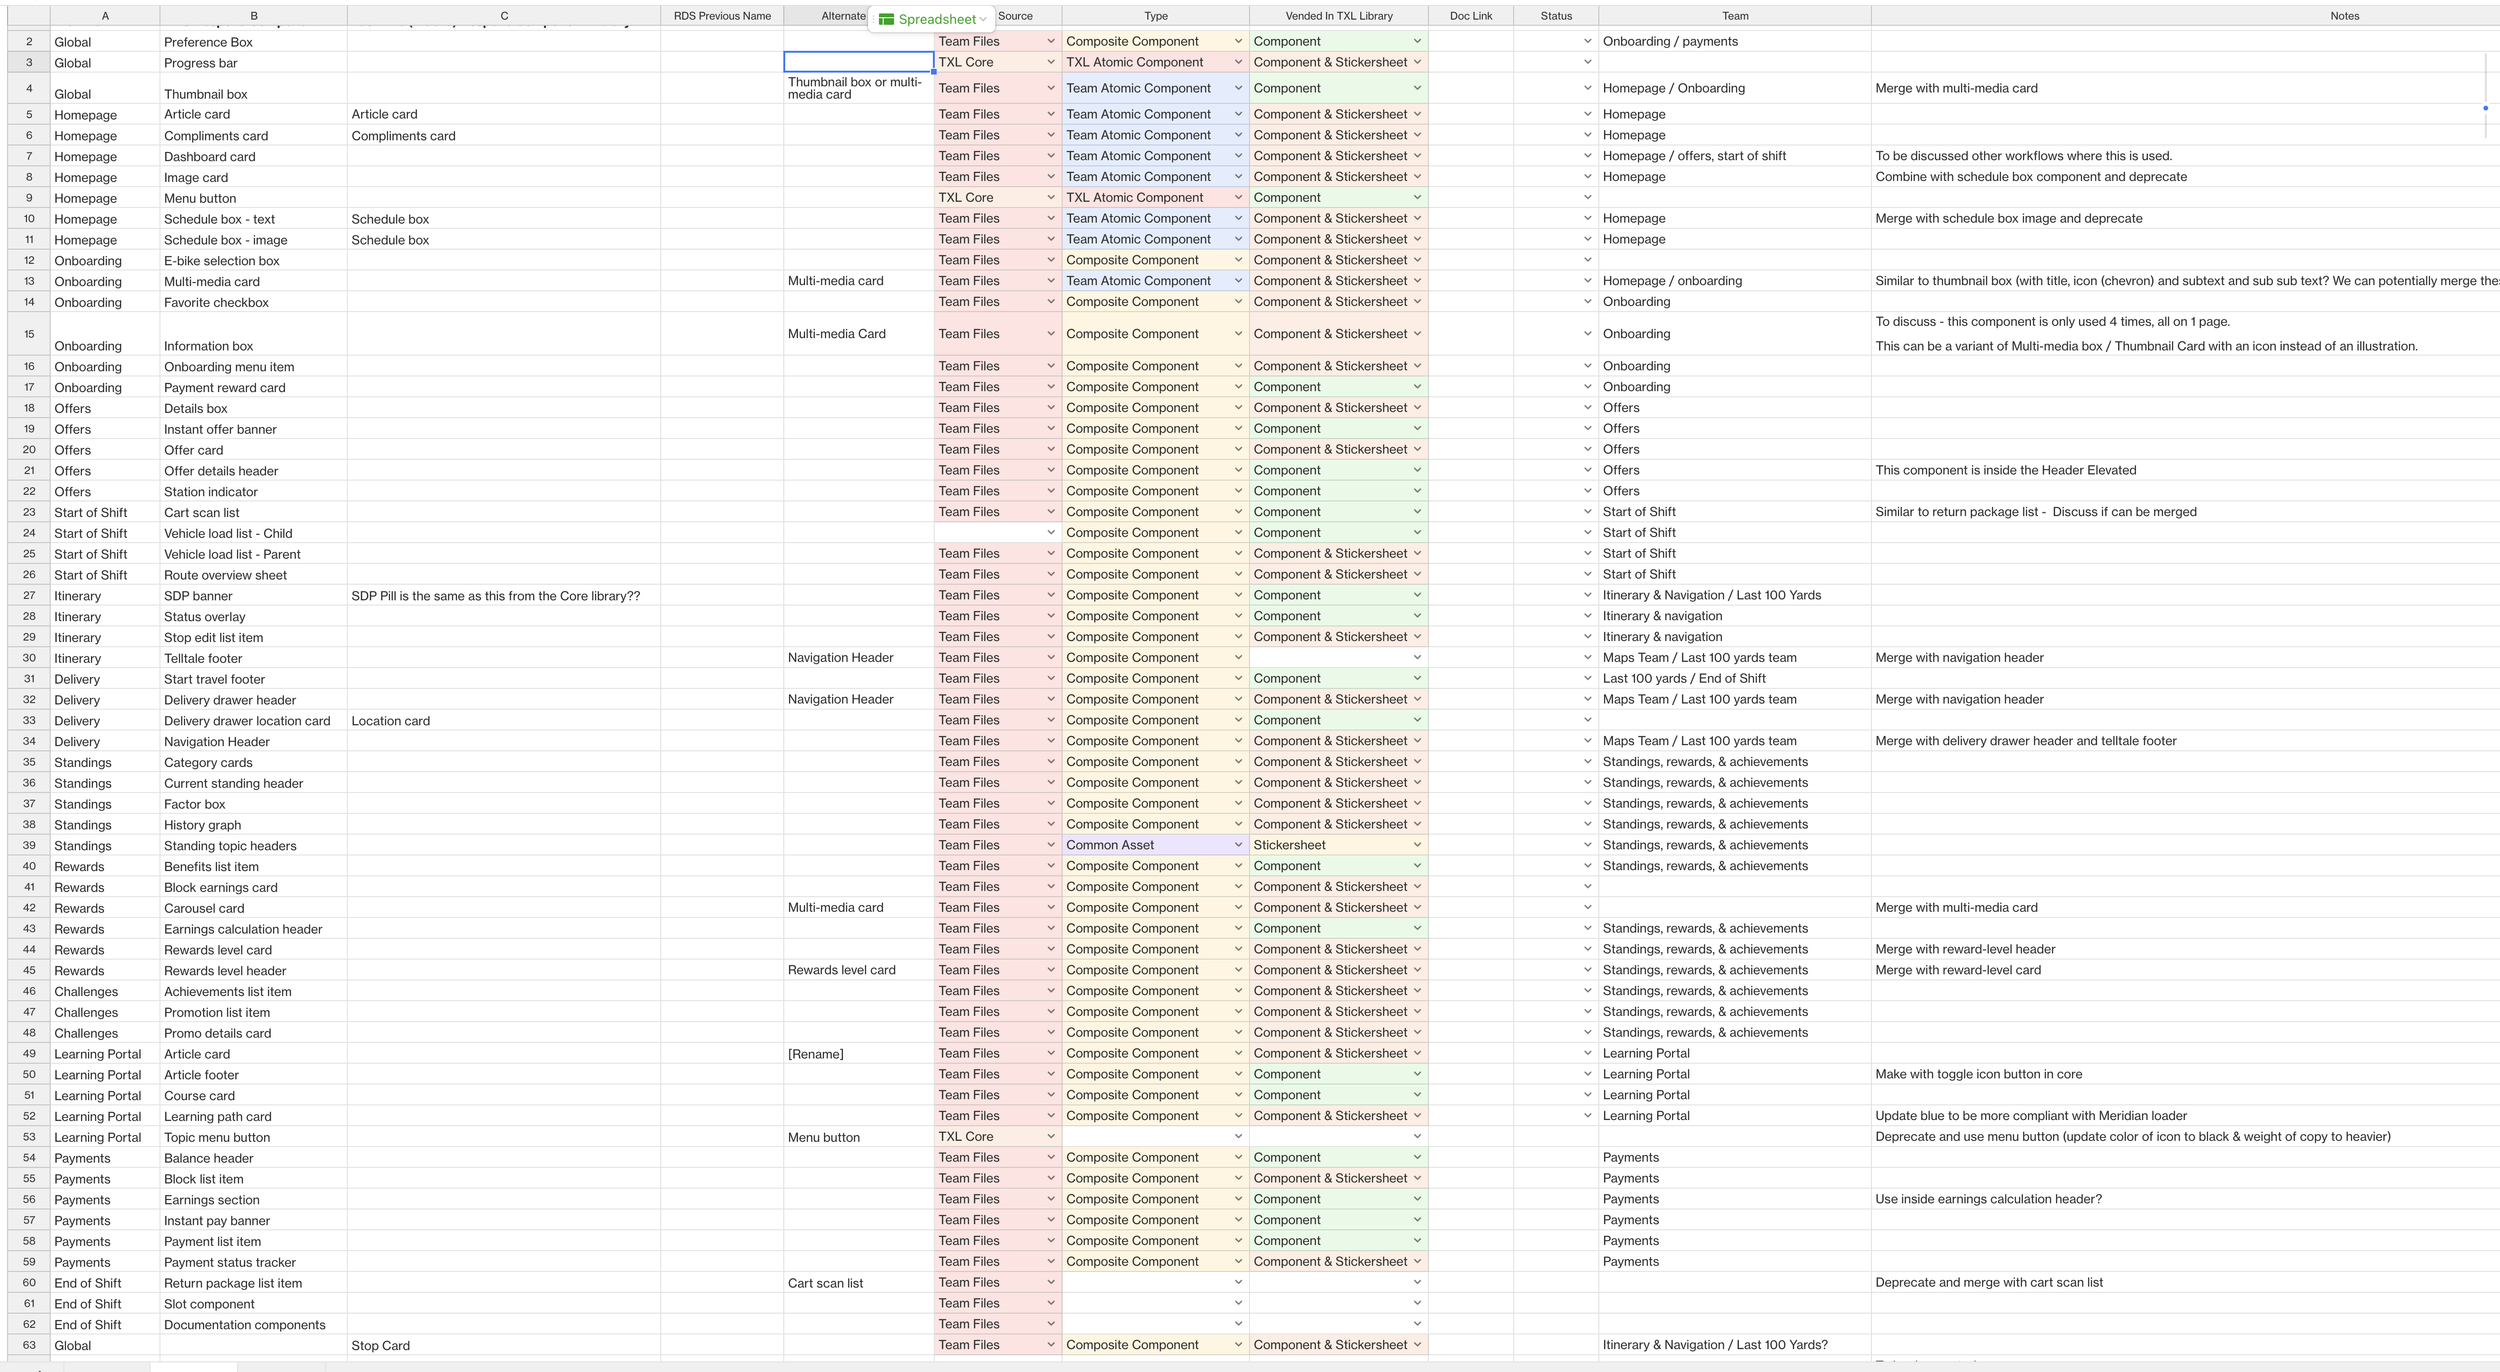Select row 15 header
This screenshot has height=1372, width=2500.
(x=29, y=334)
